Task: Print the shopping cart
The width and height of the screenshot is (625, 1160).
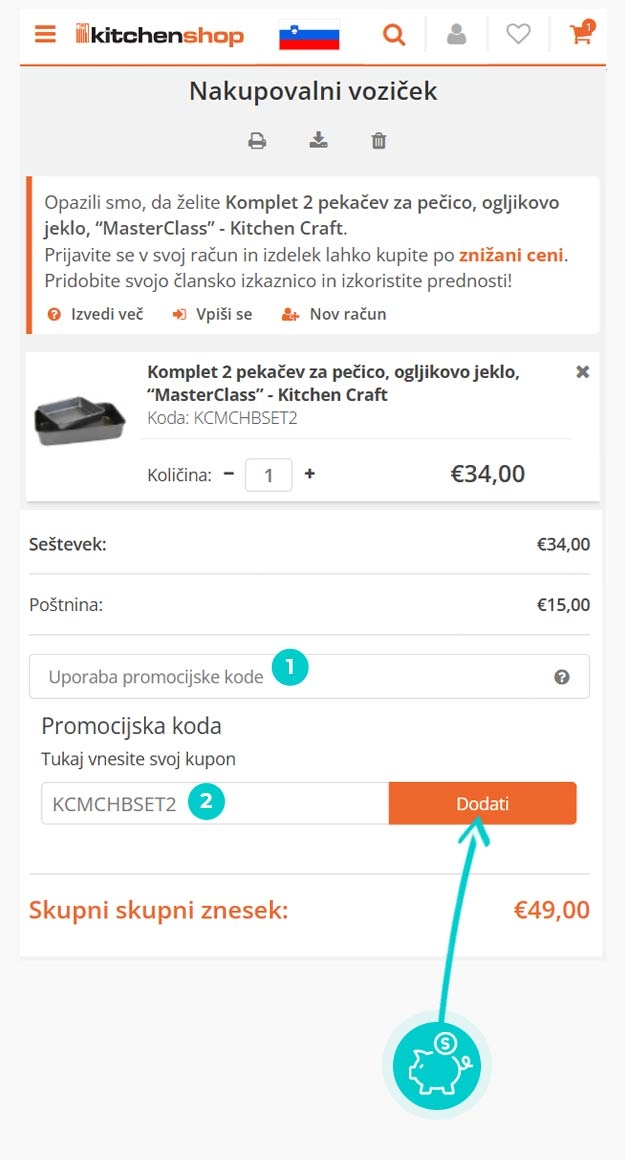Action: [257, 140]
